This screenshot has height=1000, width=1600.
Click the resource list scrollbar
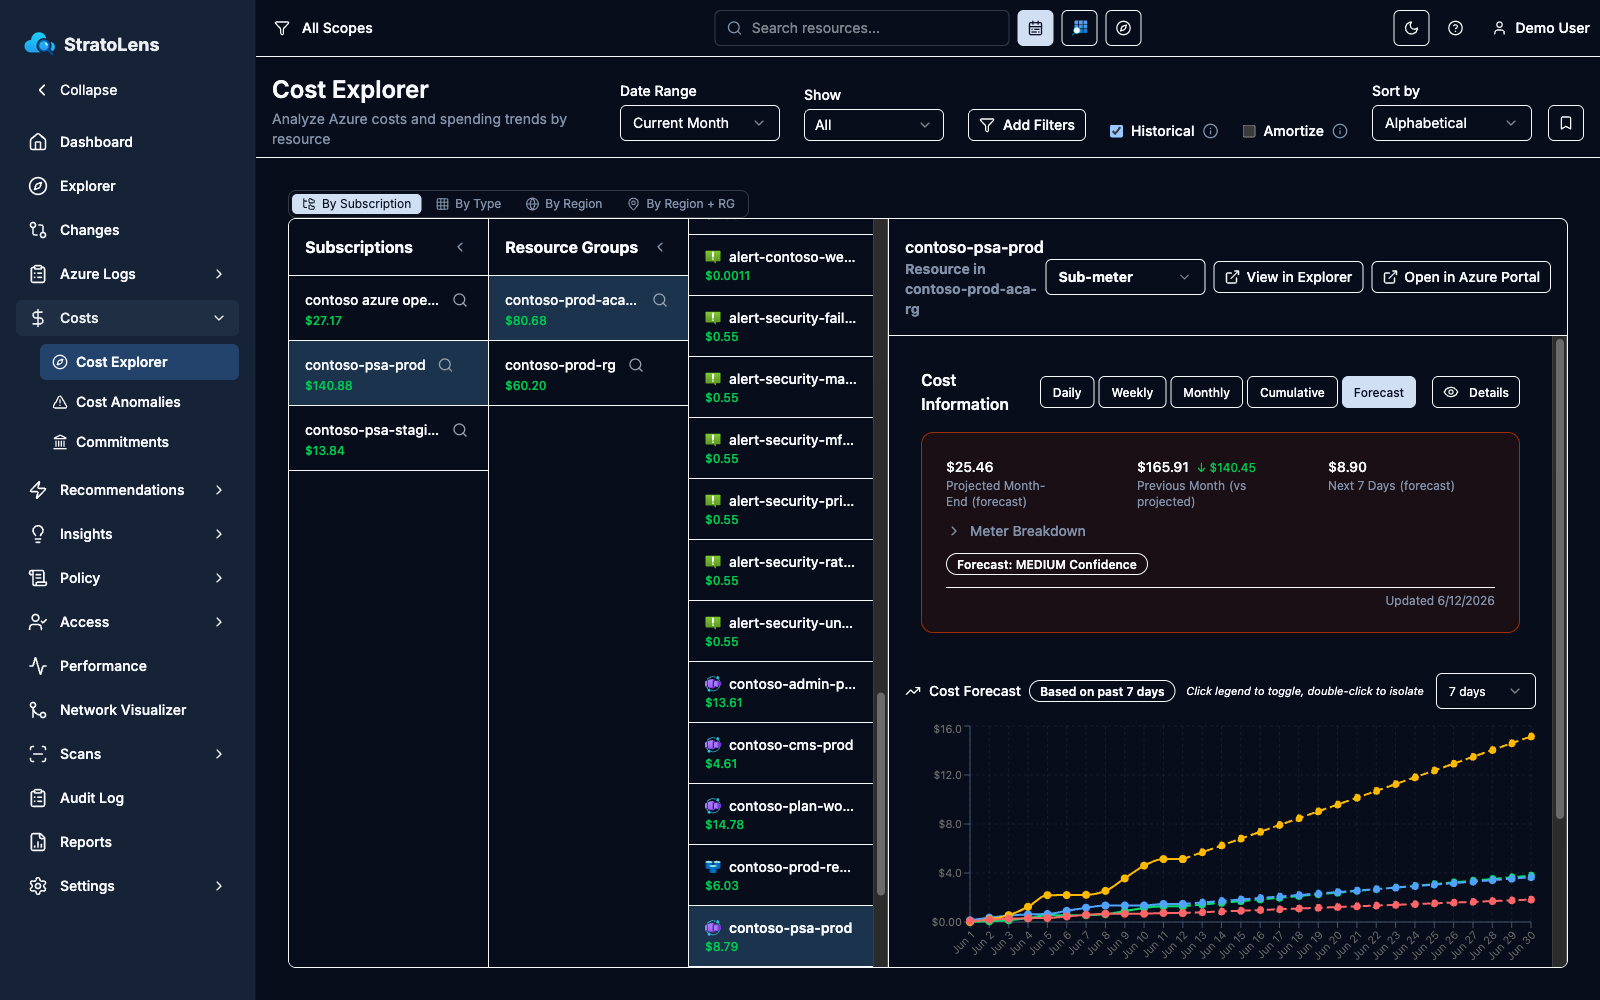coord(881,793)
